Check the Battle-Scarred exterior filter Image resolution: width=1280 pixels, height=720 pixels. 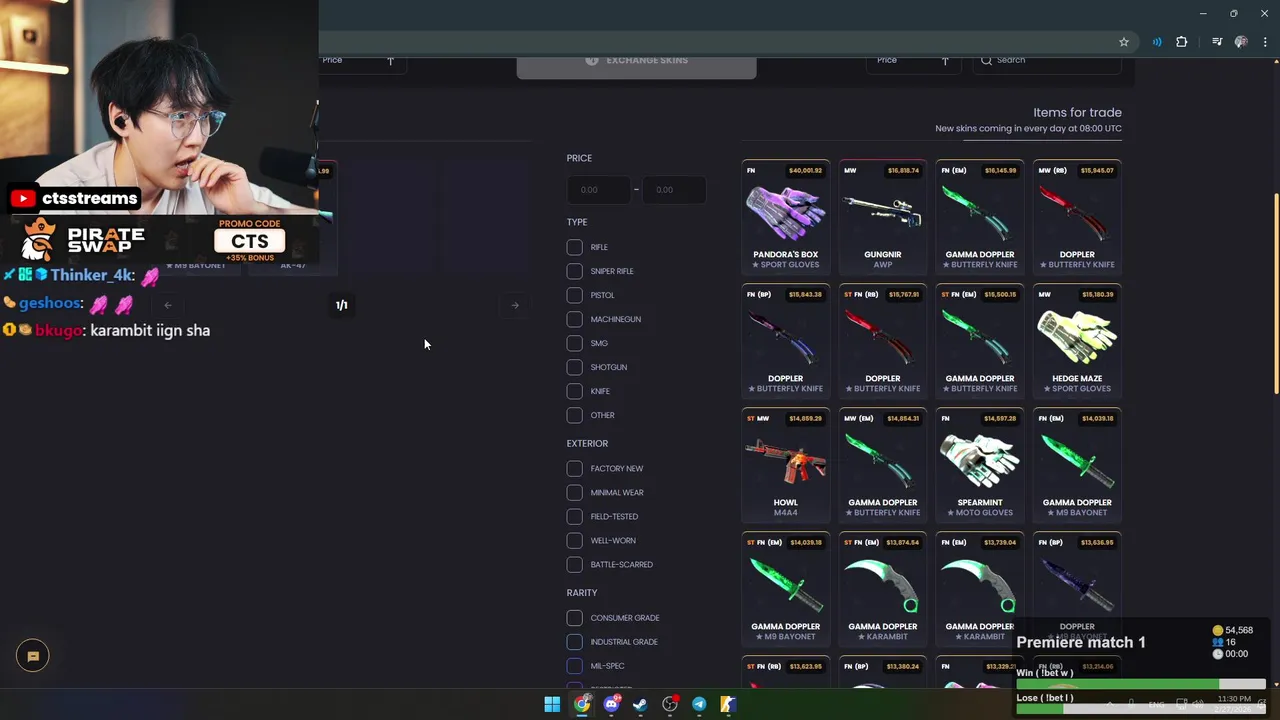574,564
